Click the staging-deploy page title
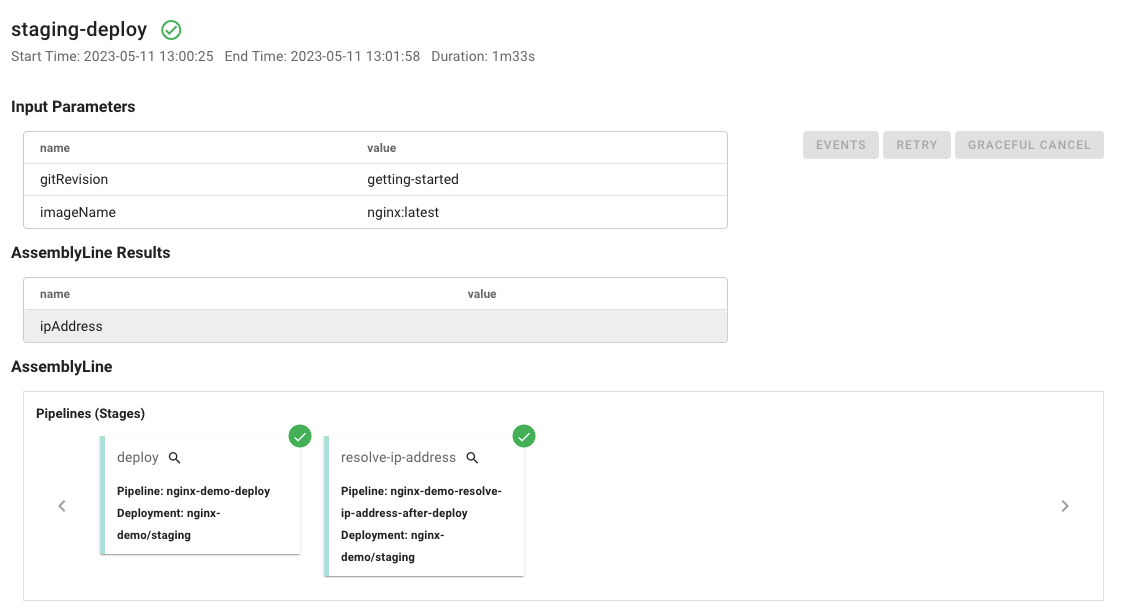1122x609 pixels. [79, 30]
